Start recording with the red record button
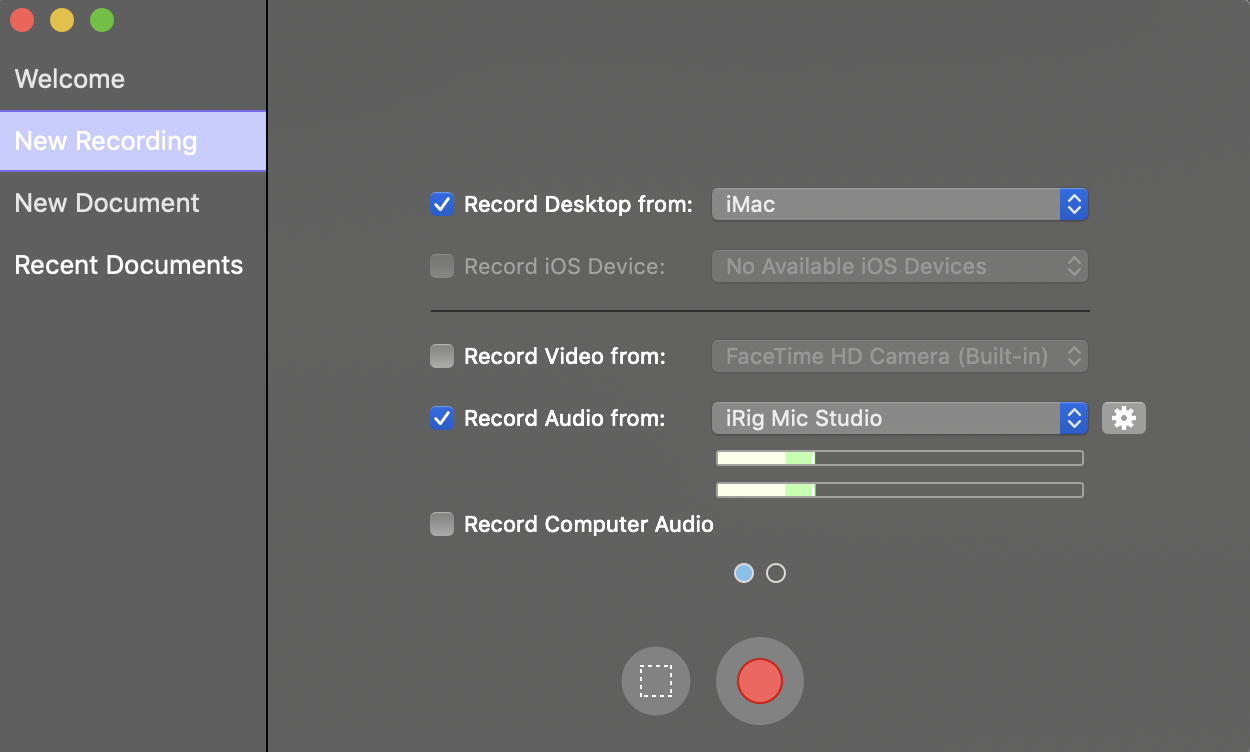Screen dimensions: 1250x752 pos(759,681)
